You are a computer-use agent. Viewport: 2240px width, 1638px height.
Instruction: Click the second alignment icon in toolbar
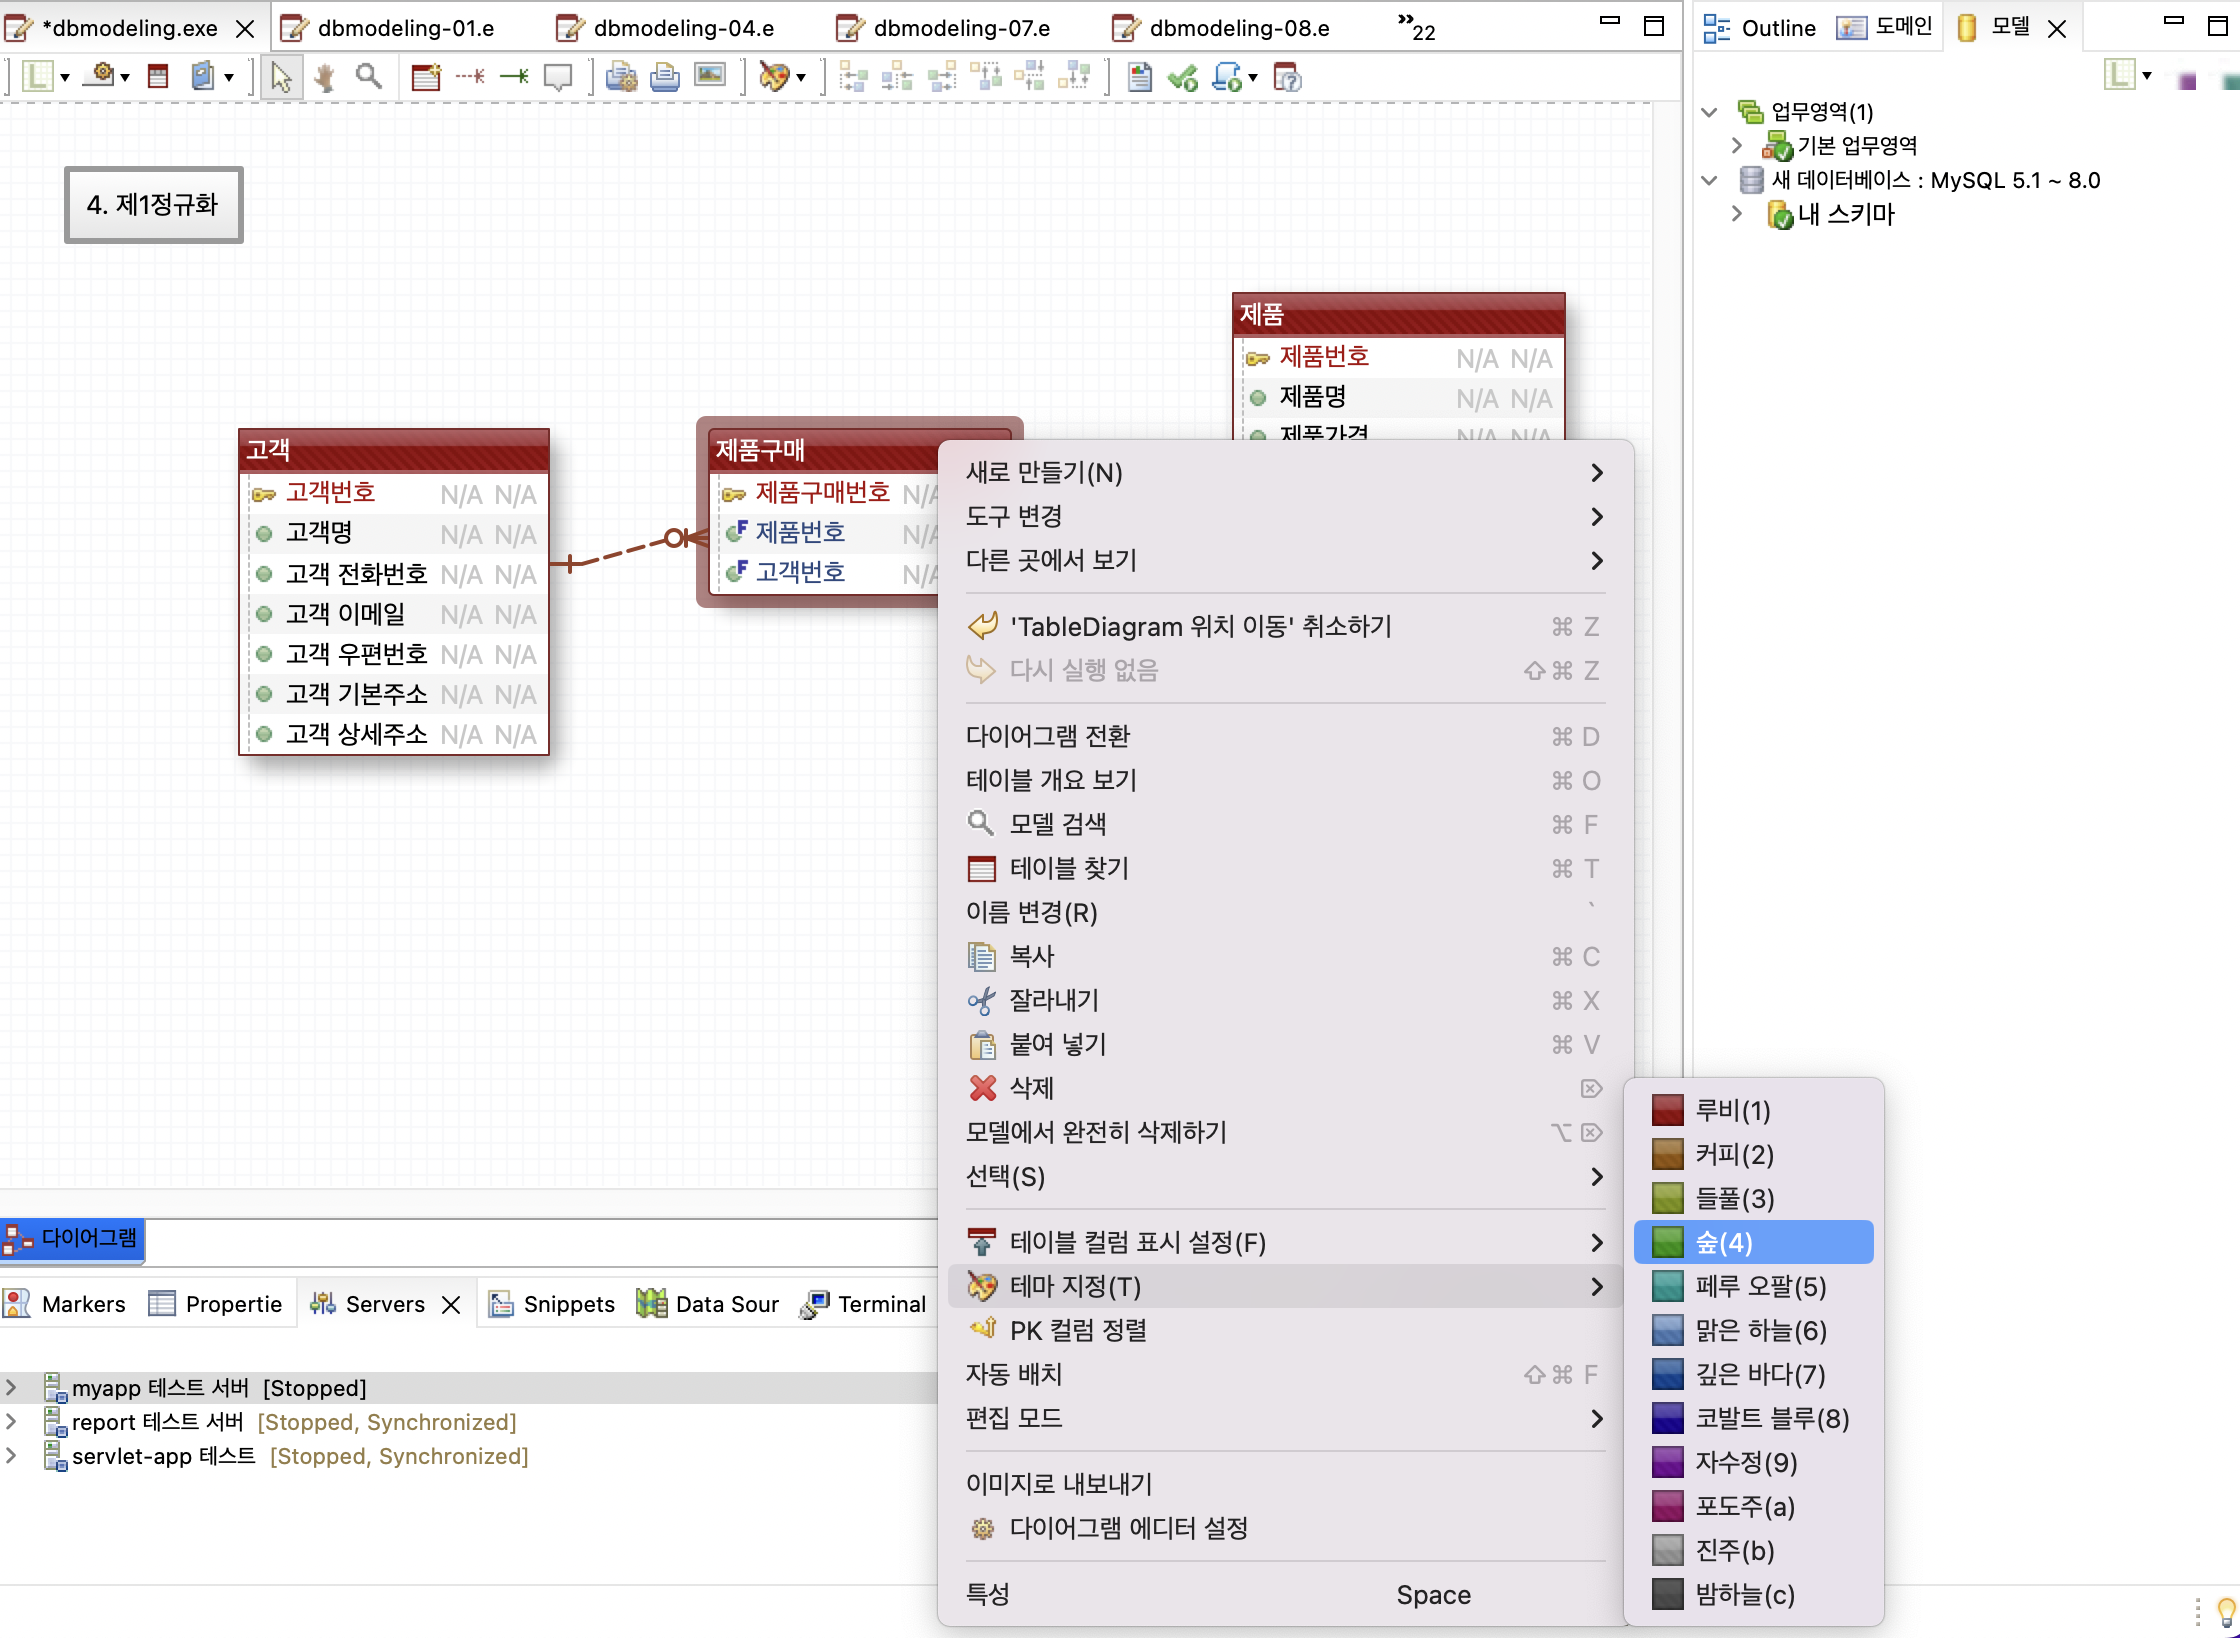pyautogui.click(x=897, y=76)
